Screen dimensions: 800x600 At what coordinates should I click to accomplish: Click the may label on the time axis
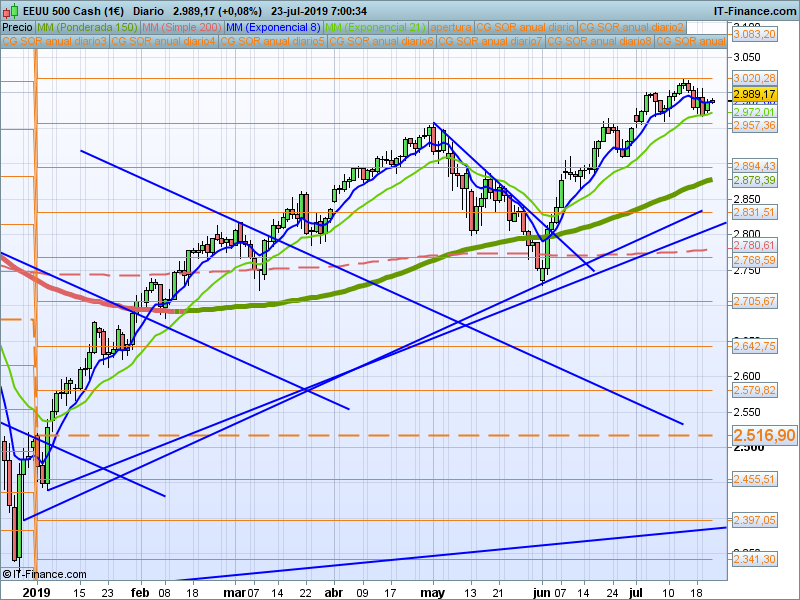(x=432, y=592)
